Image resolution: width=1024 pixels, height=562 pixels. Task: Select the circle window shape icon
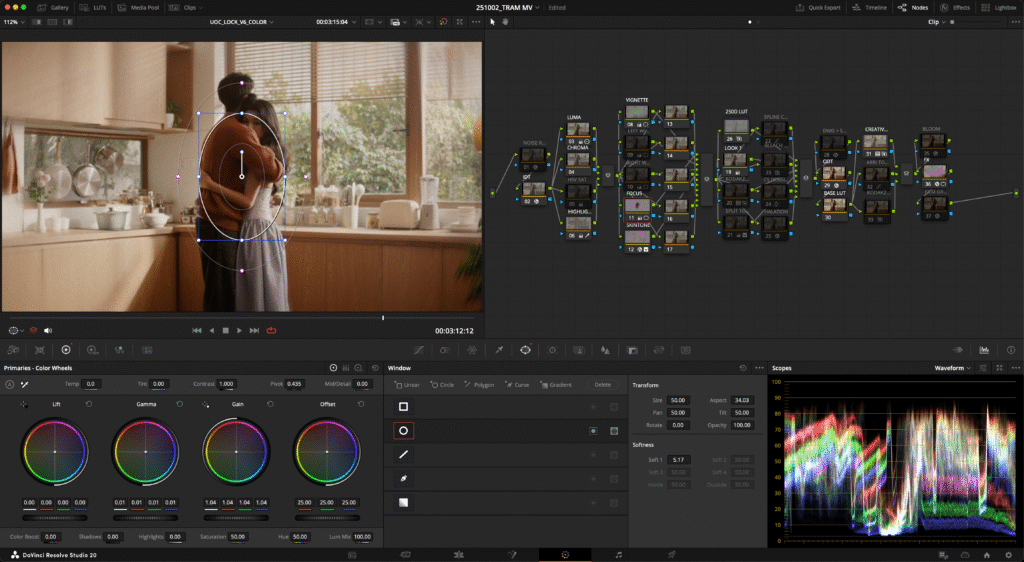pyautogui.click(x=403, y=430)
